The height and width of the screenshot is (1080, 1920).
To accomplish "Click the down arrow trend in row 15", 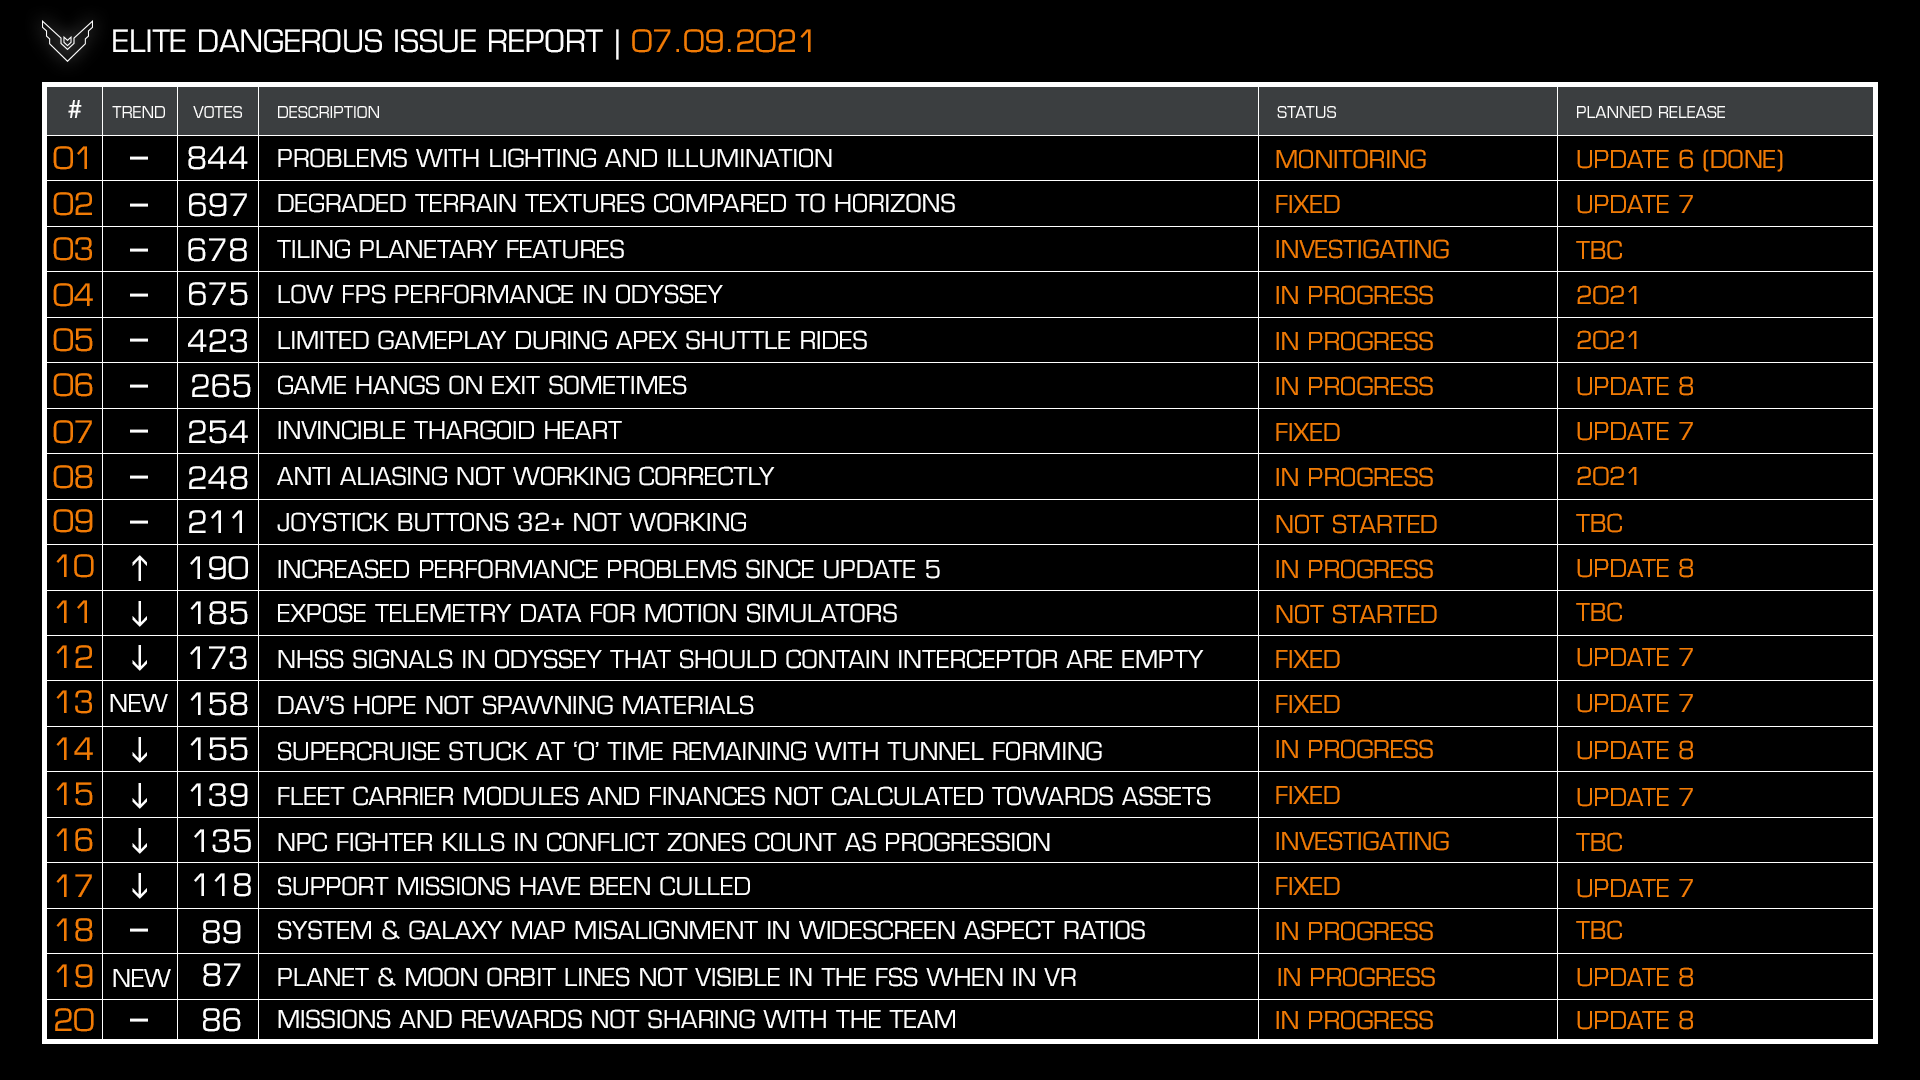I will (139, 796).
